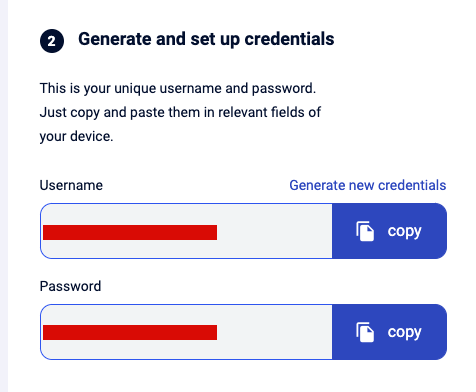Select the Username input field
The image size is (476, 392).
(x=186, y=231)
